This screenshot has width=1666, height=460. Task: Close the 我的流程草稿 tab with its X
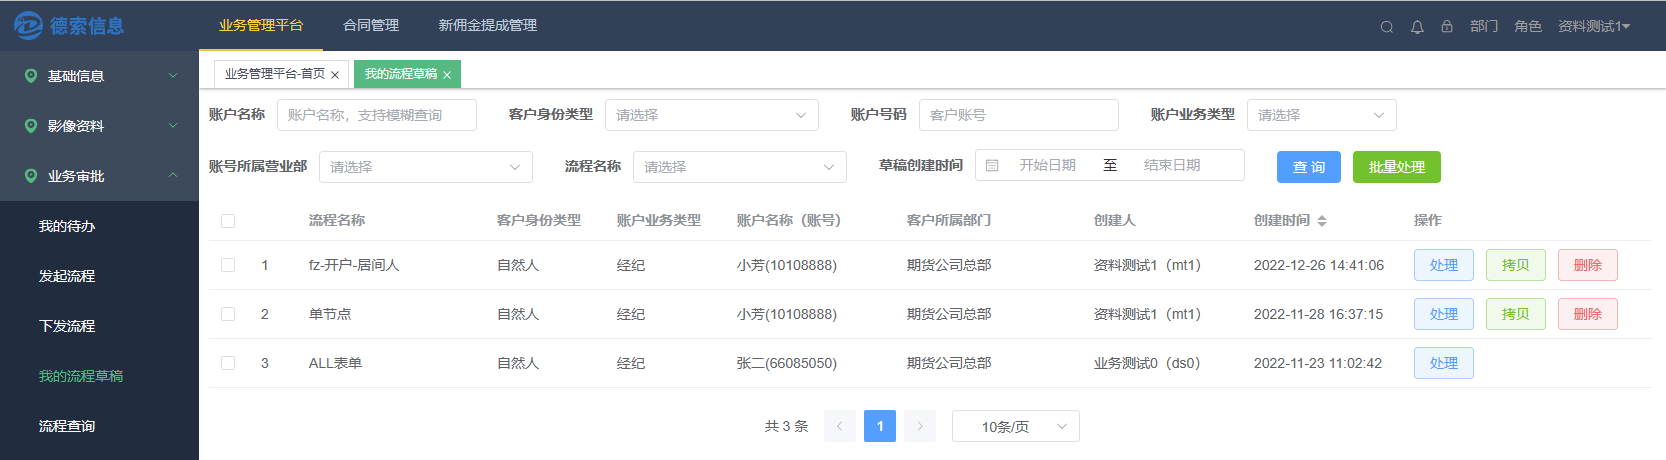pos(447,75)
